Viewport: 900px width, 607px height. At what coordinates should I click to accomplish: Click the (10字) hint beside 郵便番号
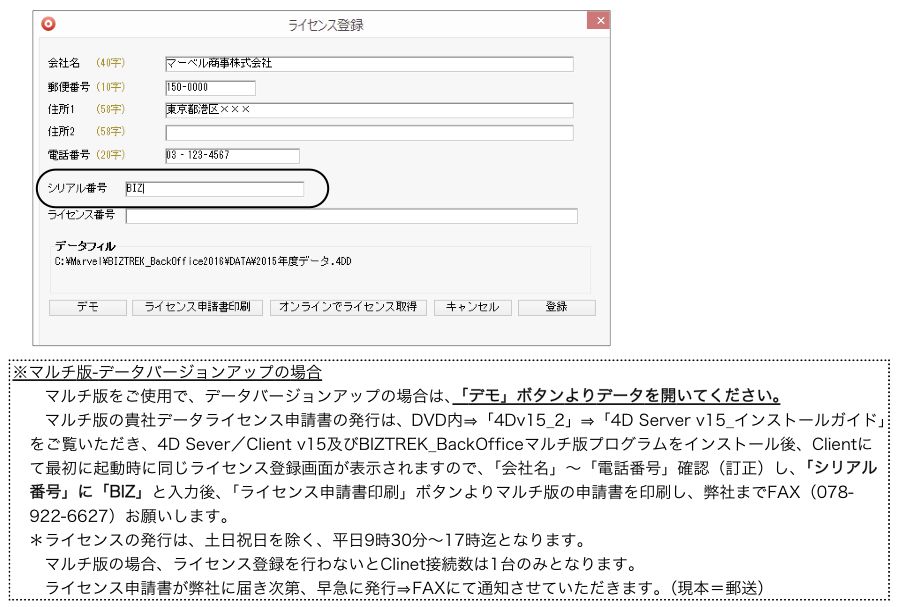pyautogui.click(x=110, y=87)
